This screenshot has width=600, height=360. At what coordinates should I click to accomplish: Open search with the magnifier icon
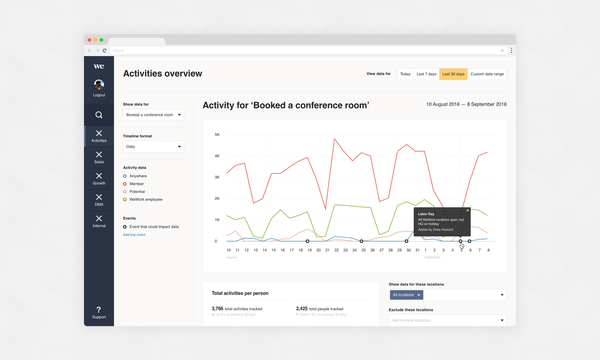(99, 115)
